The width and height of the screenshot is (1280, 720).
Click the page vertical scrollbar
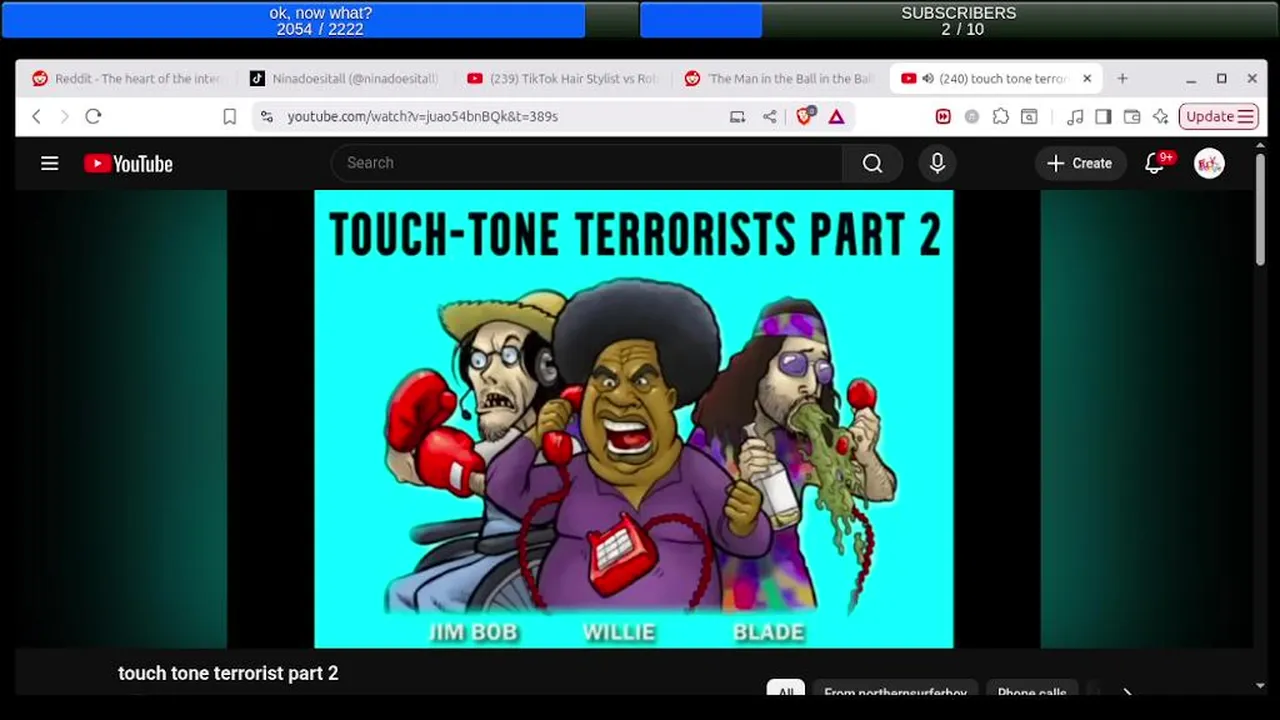[1260, 210]
